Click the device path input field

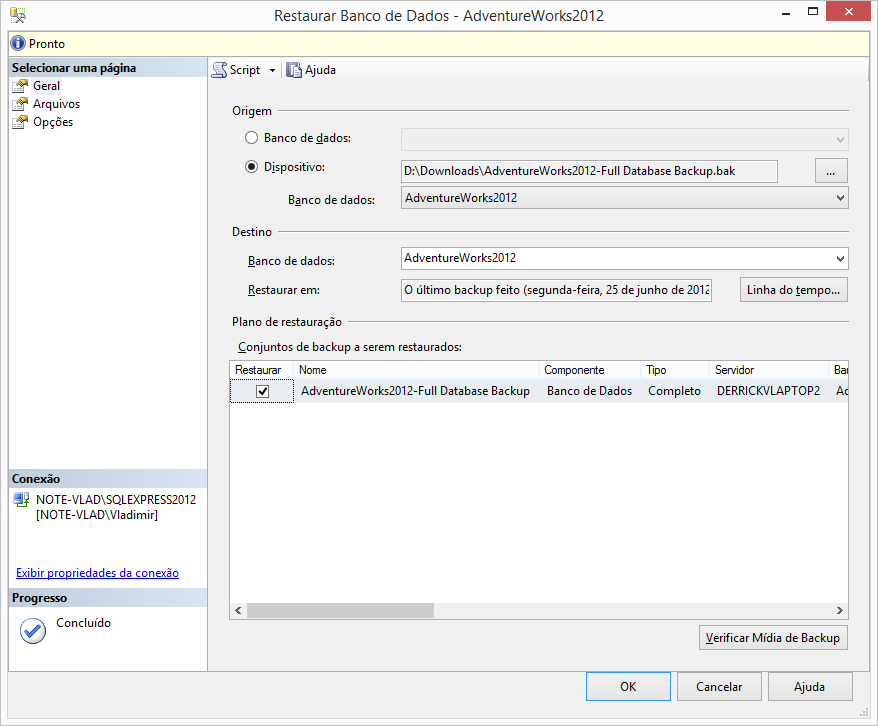589,171
